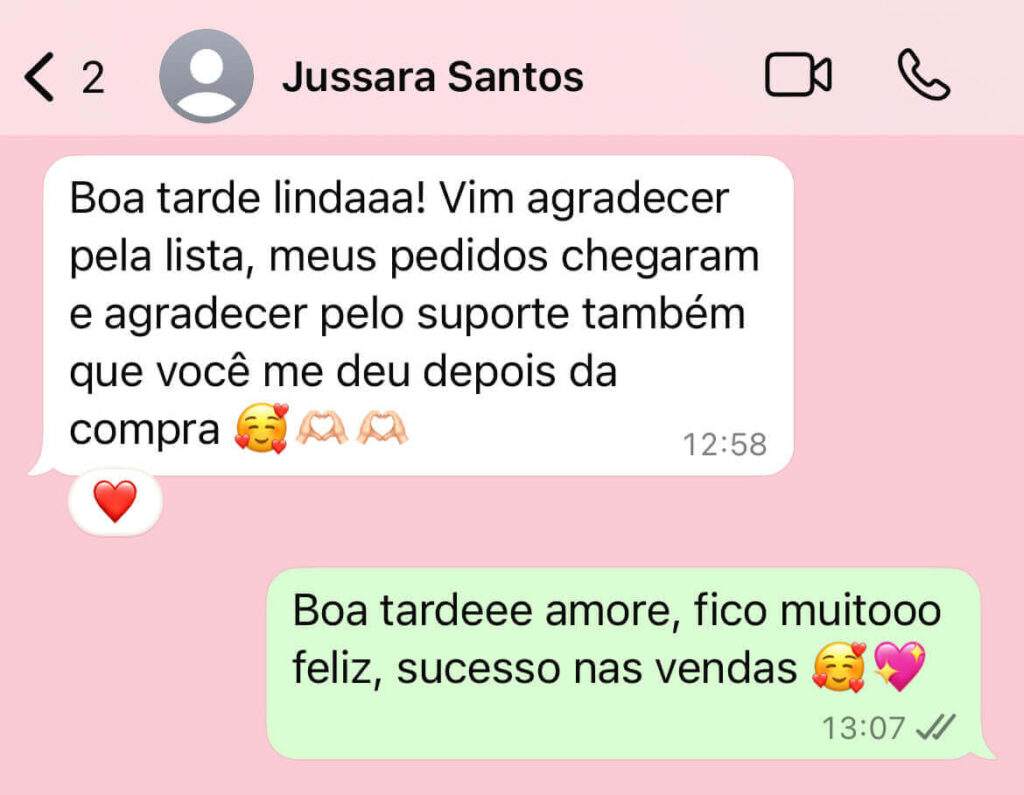Viewport: 1024px width, 795px height.
Task: Go back using the left arrow
Action: [x=39, y=77]
